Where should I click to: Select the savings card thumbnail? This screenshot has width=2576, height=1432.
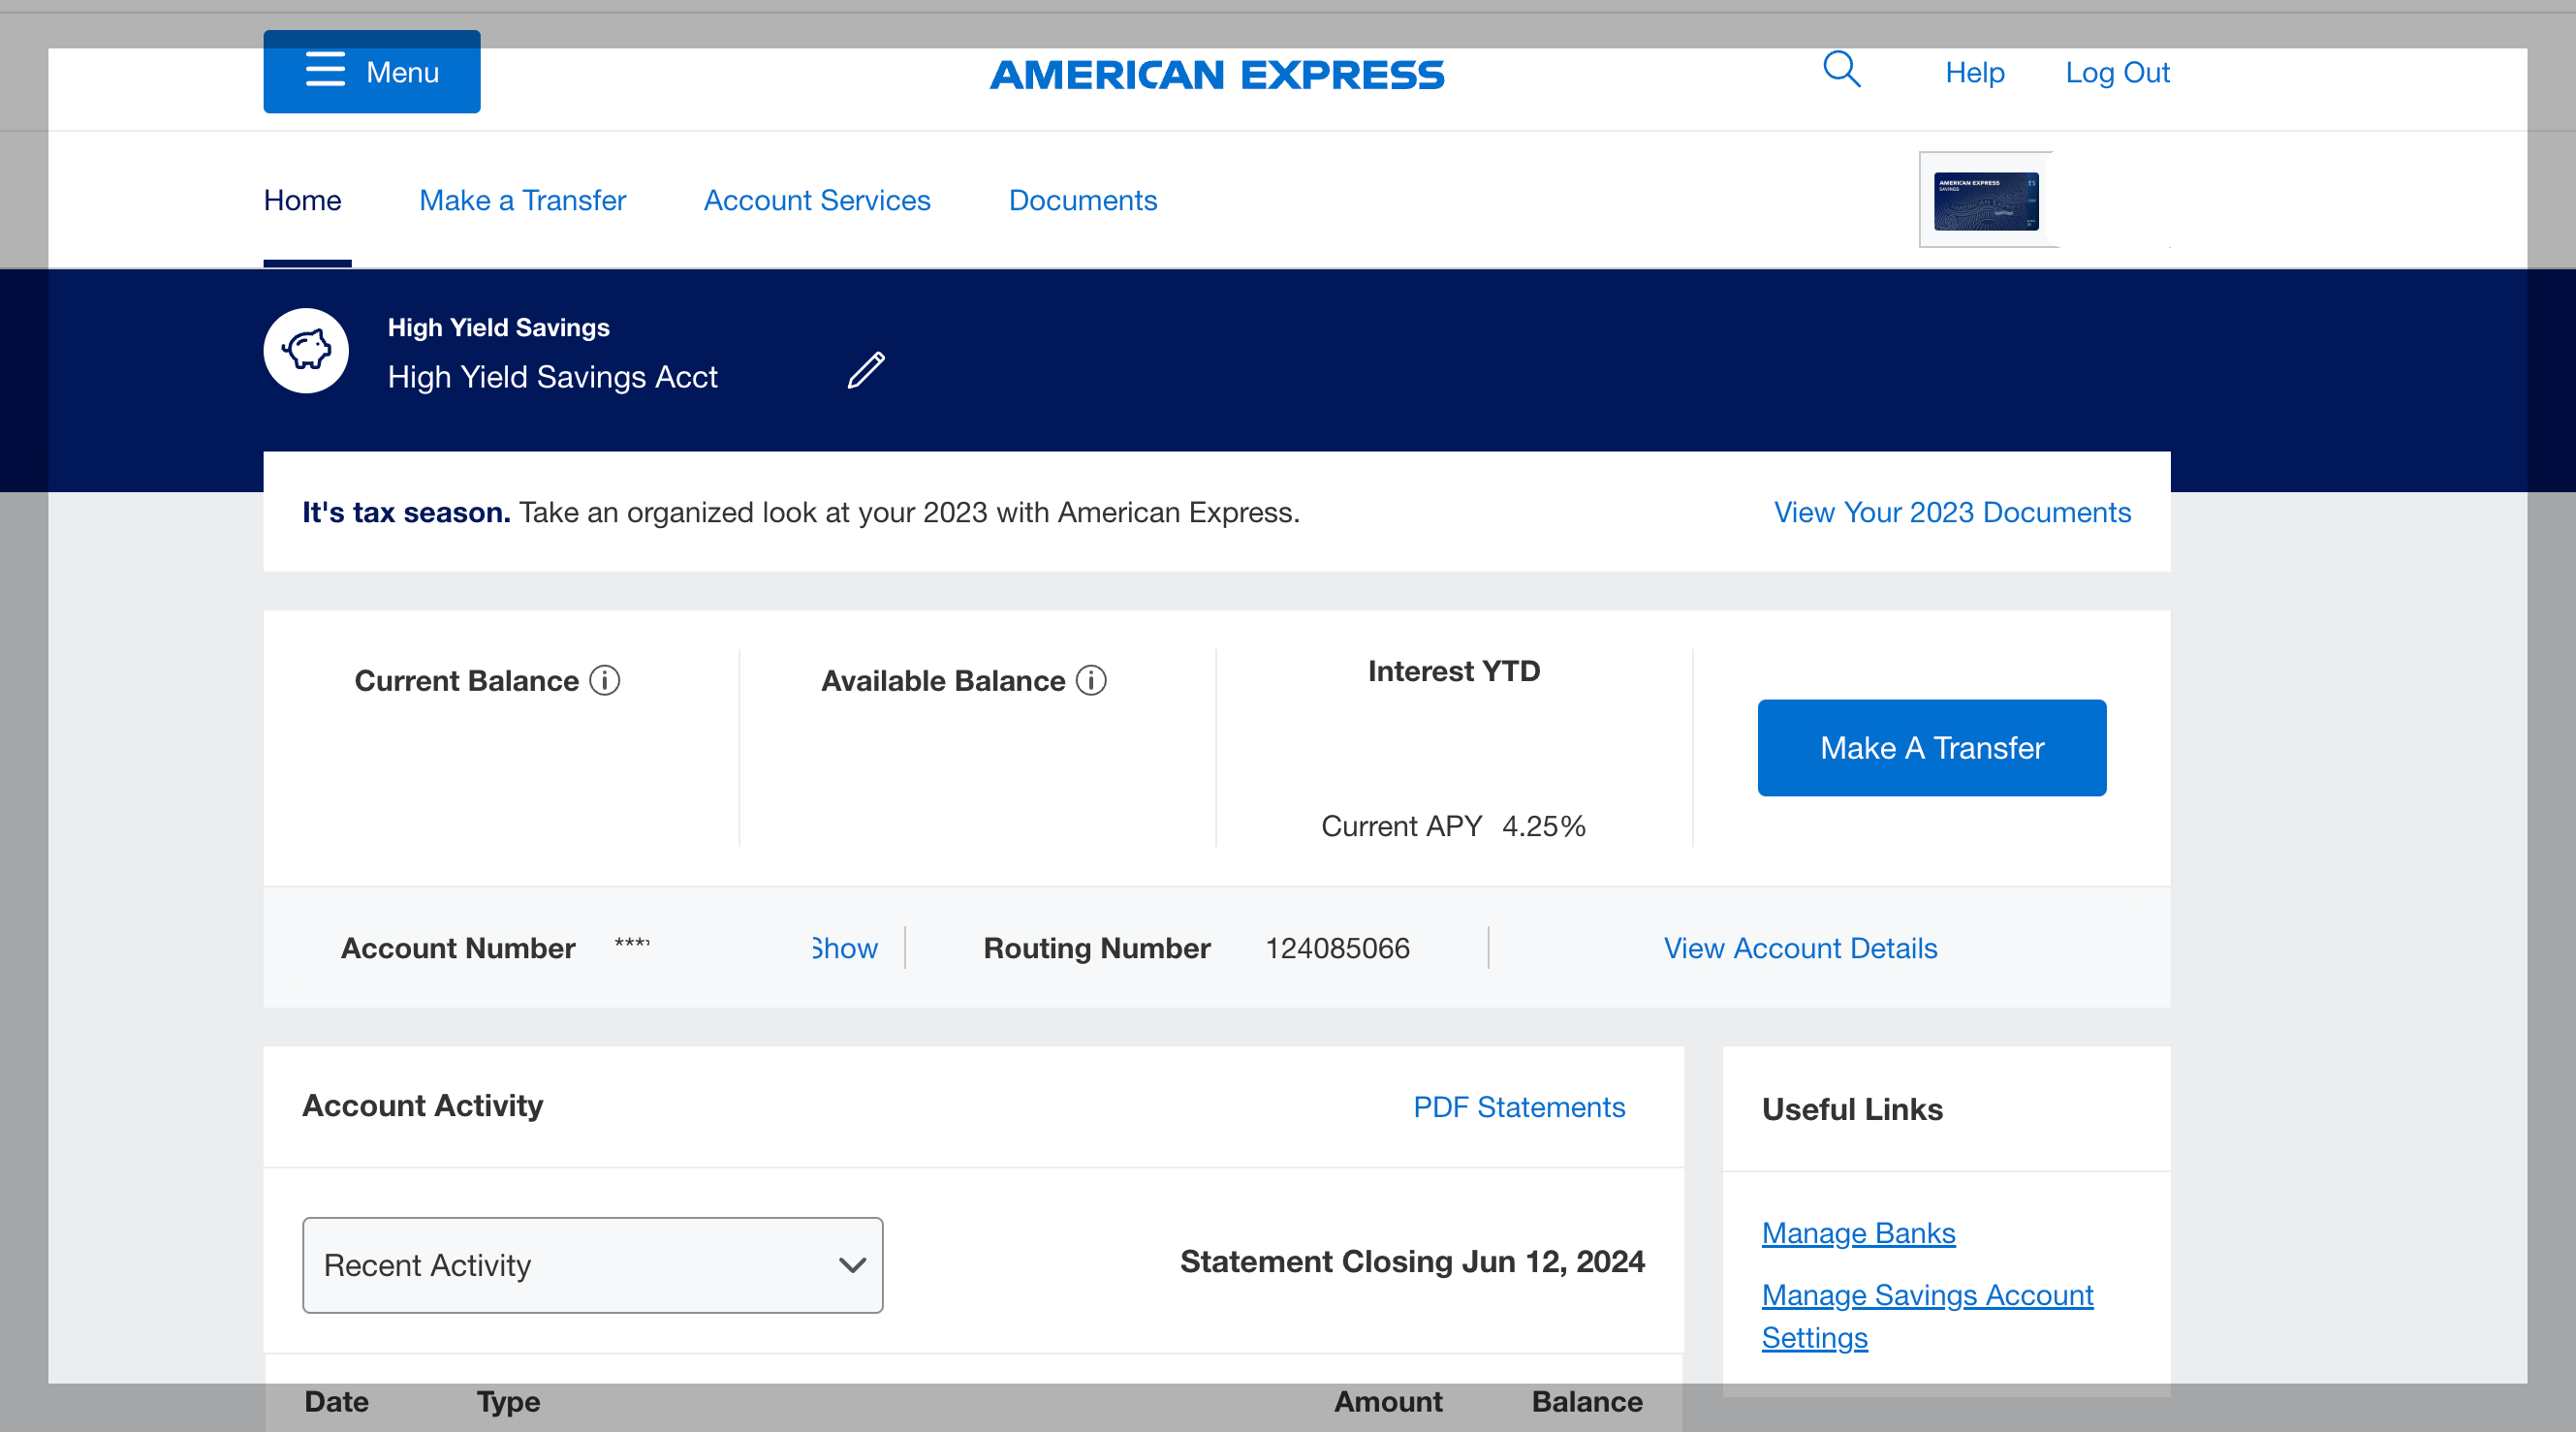click(1986, 201)
